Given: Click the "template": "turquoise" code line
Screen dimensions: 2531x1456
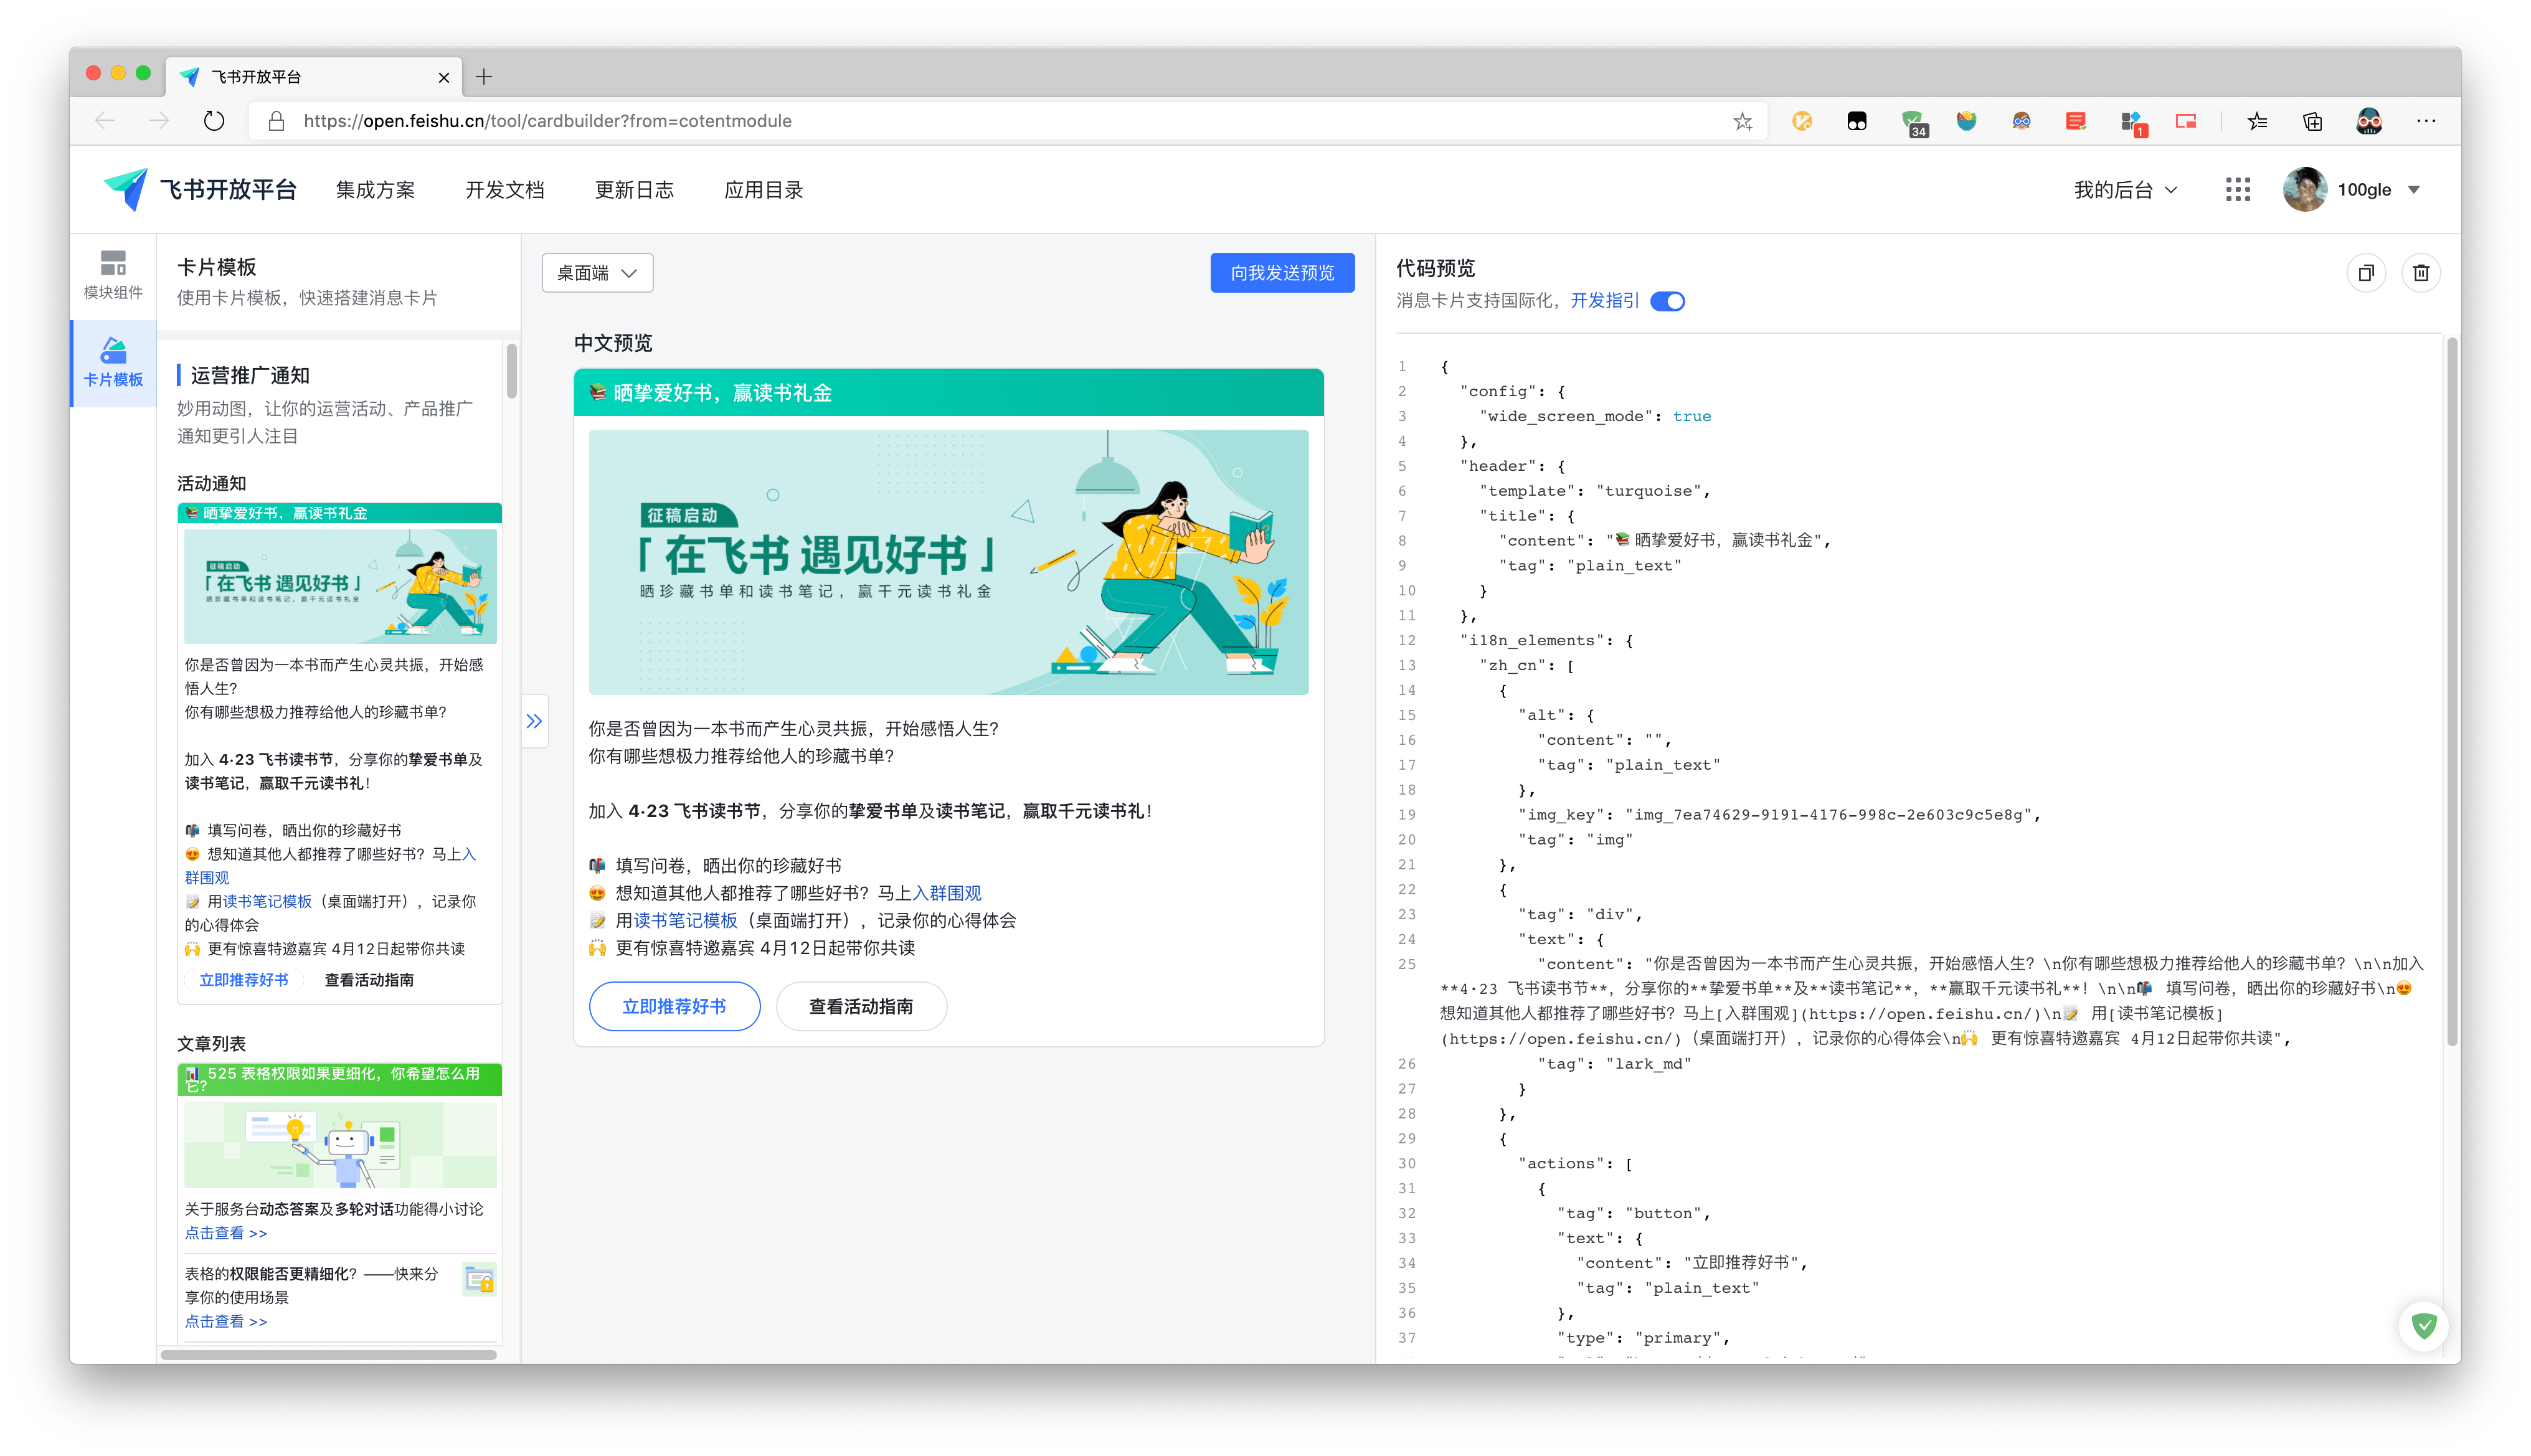Looking at the screenshot, I should pyautogui.click(x=1594, y=490).
